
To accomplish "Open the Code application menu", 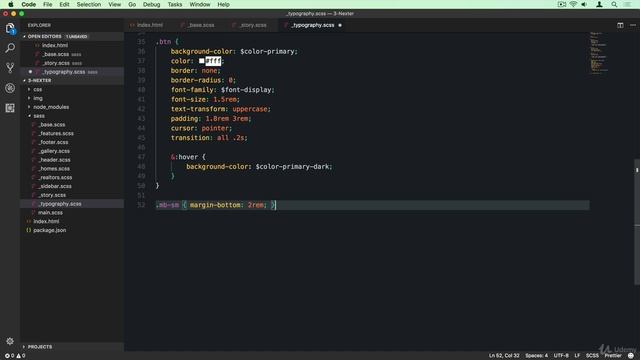I will point(29,4).
